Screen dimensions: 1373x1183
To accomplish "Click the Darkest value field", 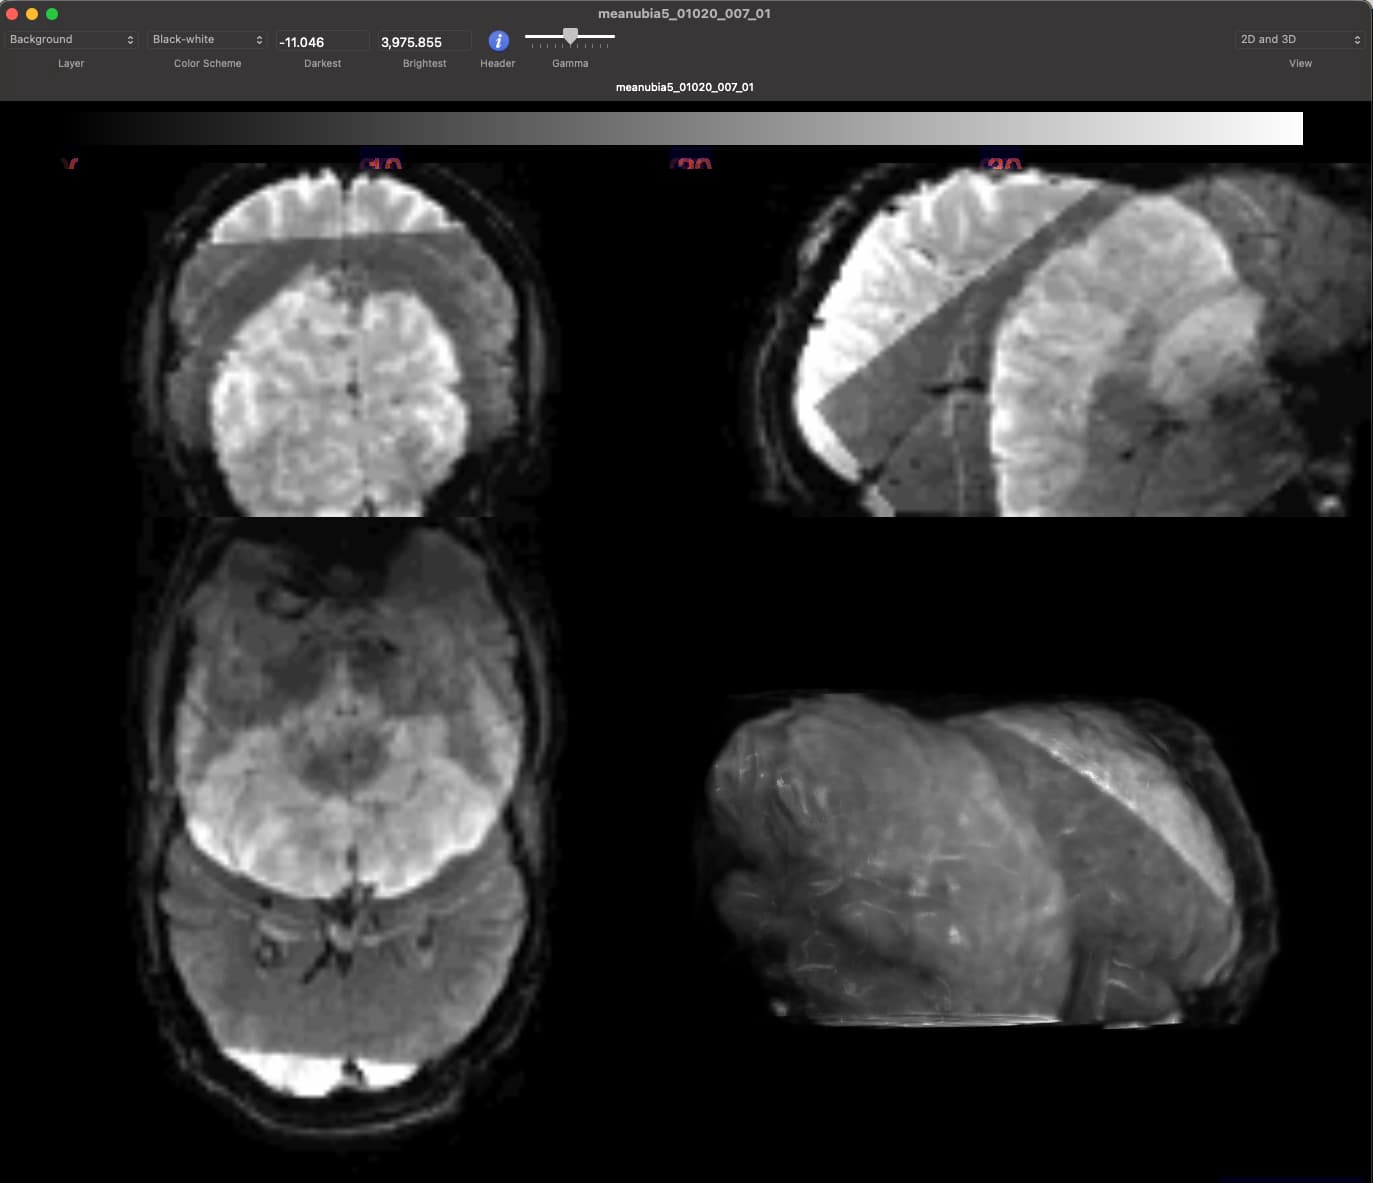I will 322,42.
